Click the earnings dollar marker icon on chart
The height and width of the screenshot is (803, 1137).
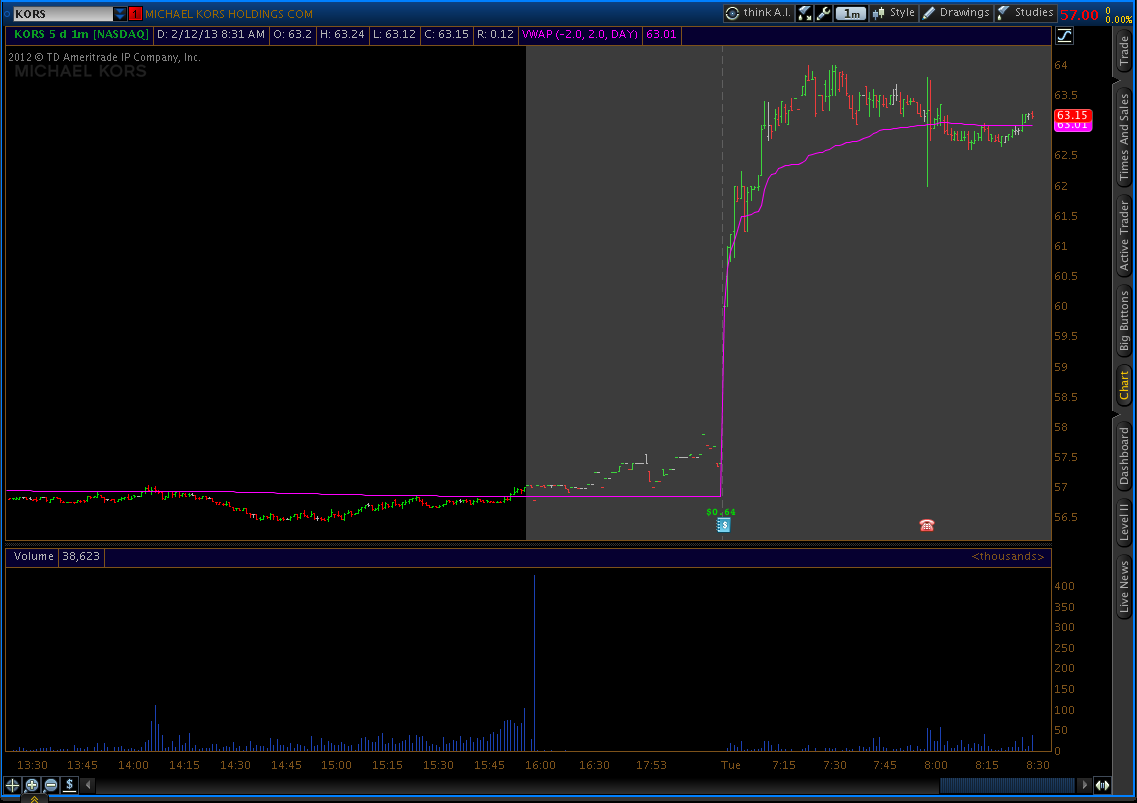coord(723,524)
